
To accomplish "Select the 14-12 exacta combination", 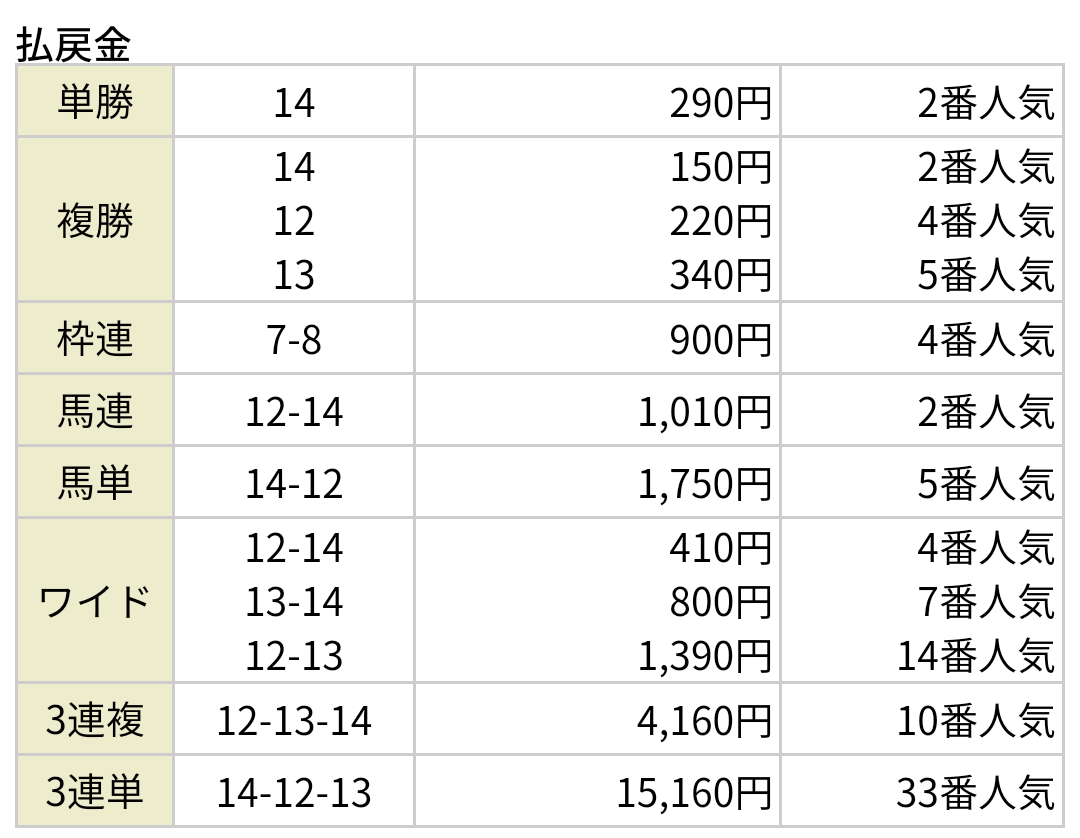I will (x=294, y=483).
